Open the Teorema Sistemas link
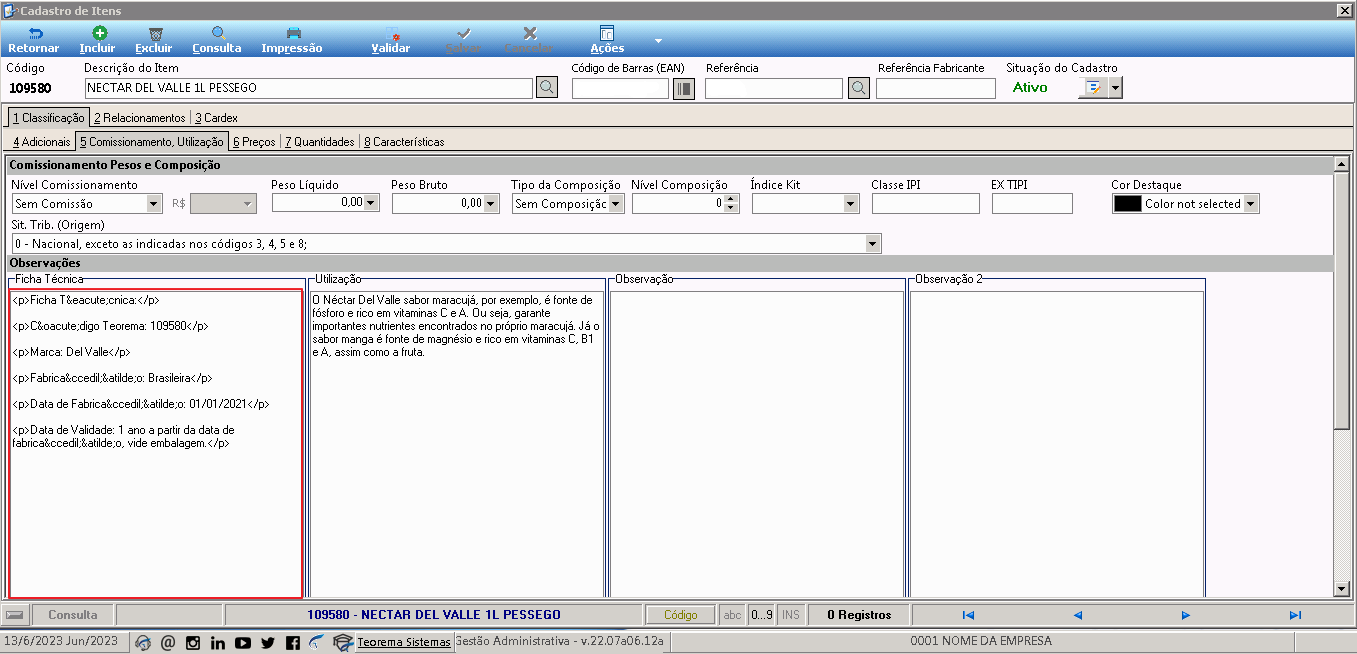1357x654 pixels. pos(404,642)
